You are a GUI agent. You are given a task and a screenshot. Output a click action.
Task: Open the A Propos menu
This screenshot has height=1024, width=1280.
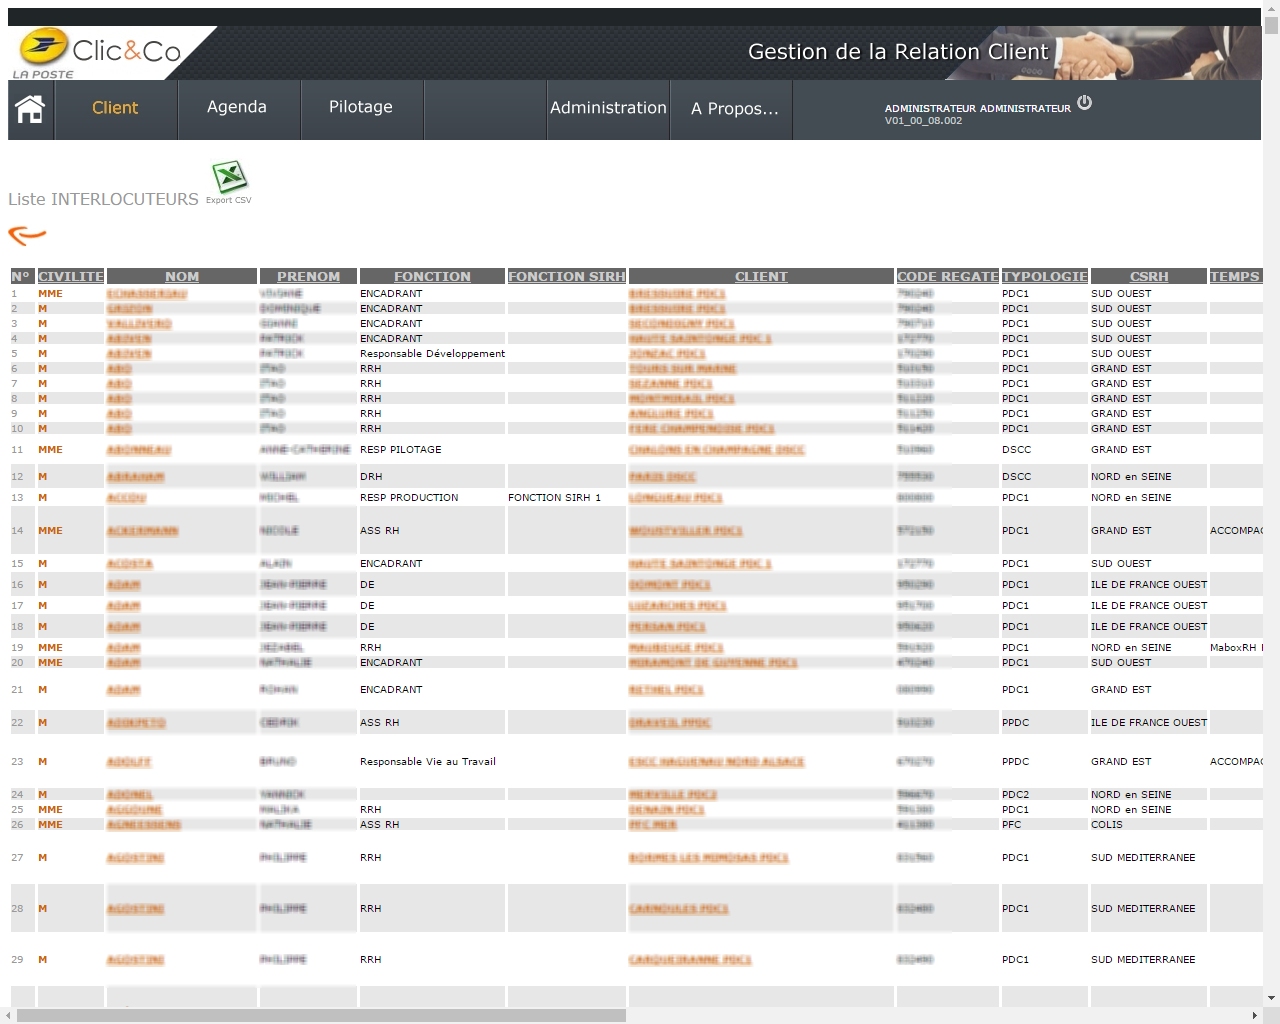click(x=734, y=109)
